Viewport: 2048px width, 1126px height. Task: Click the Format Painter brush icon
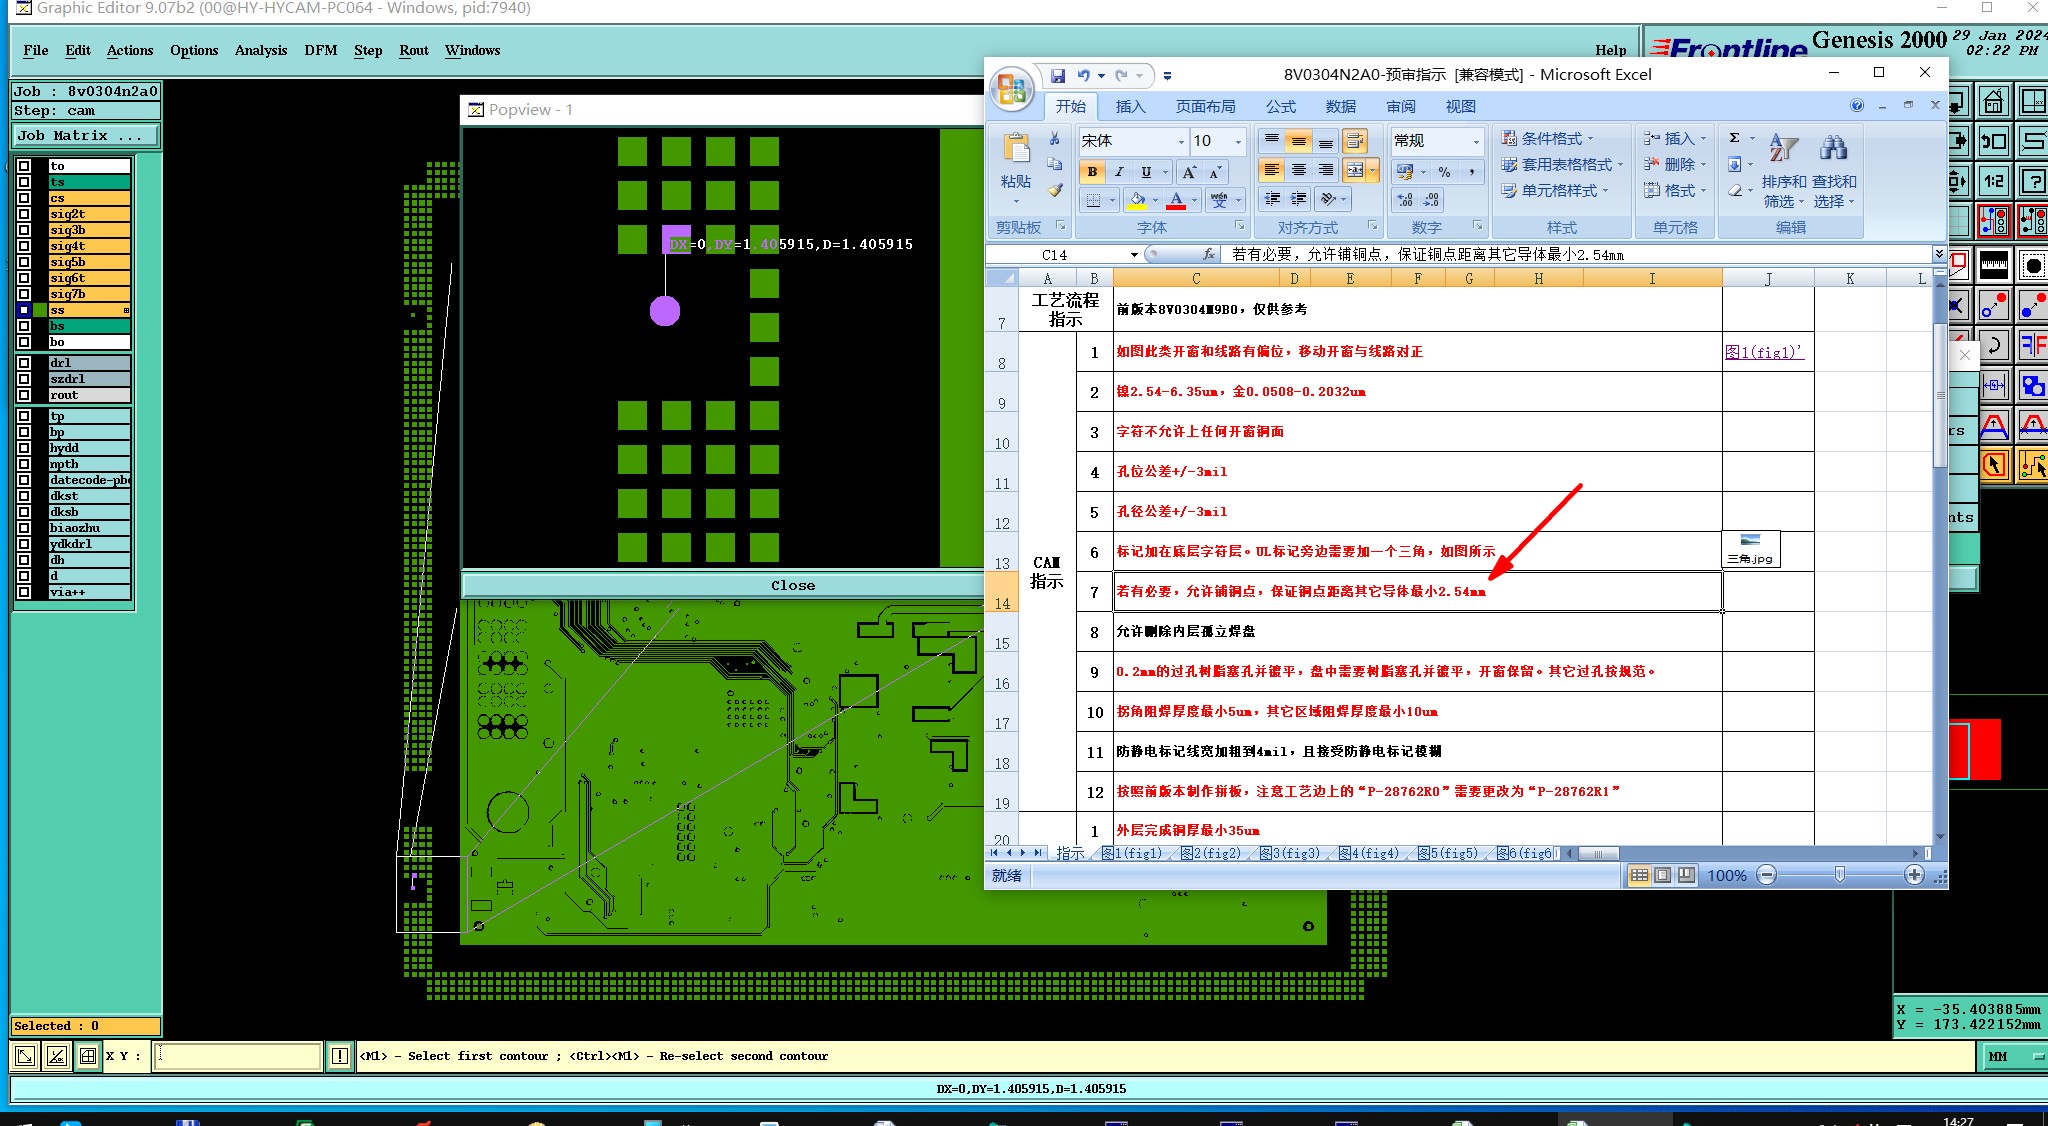click(x=1055, y=190)
